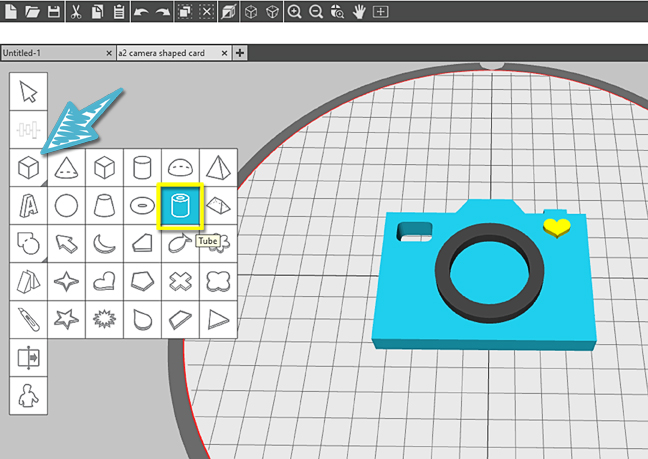
Task: Select the Pan hand tool
Action: click(x=359, y=12)
